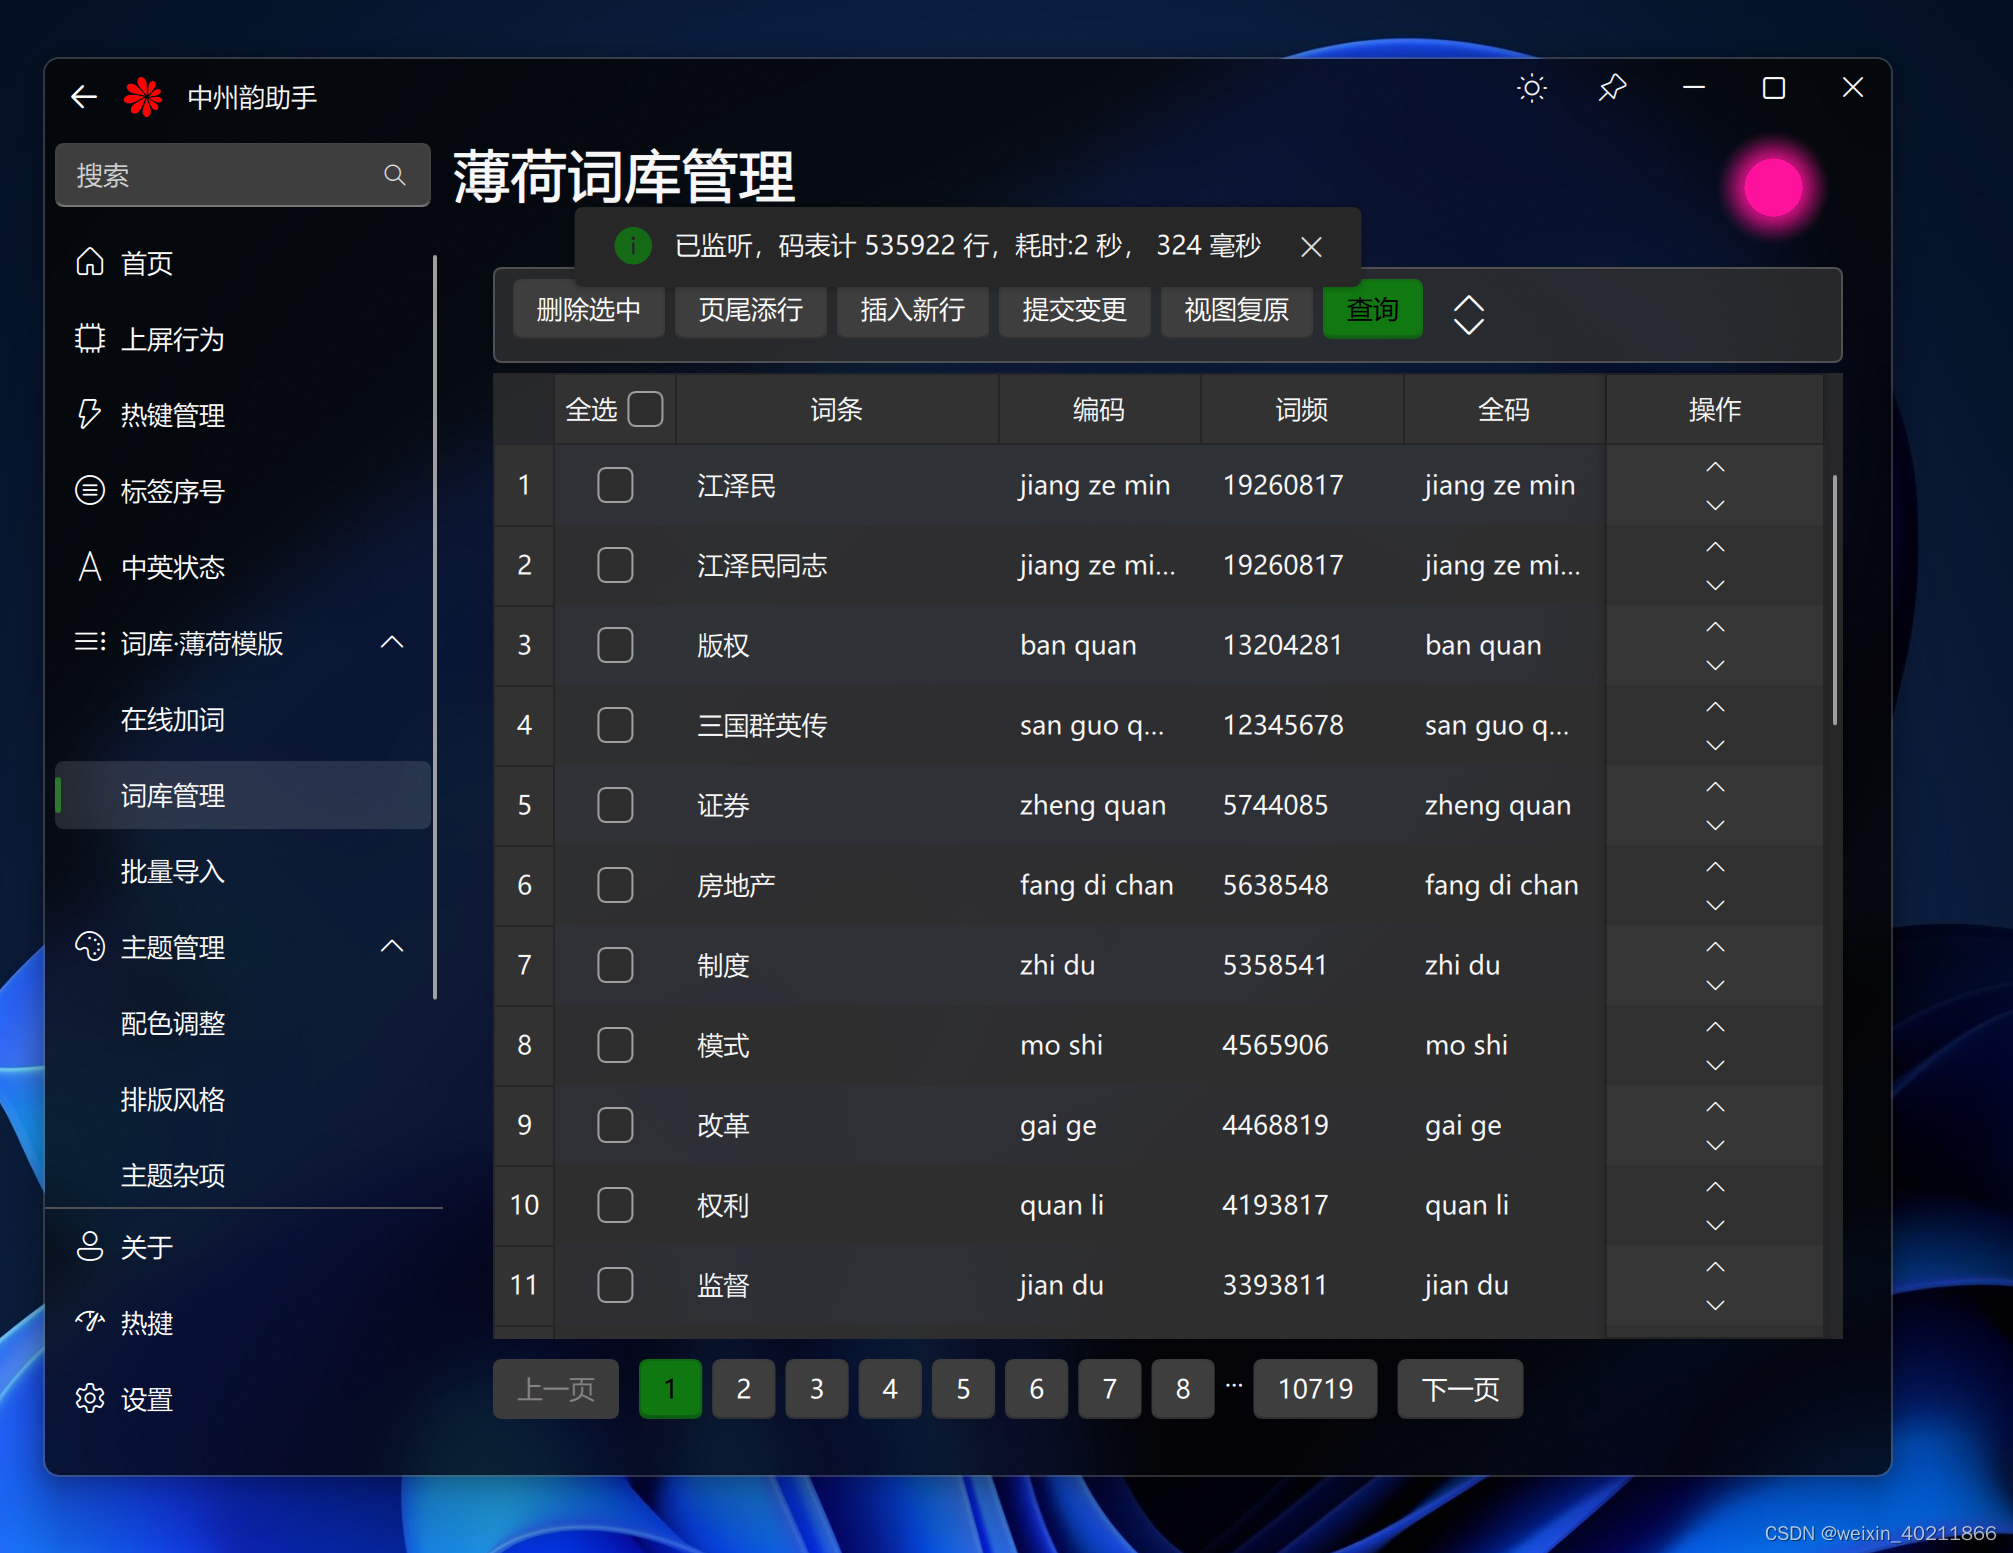
Task: Move row 权利 down with down arrow
Action: (x=1715, y=1225)
